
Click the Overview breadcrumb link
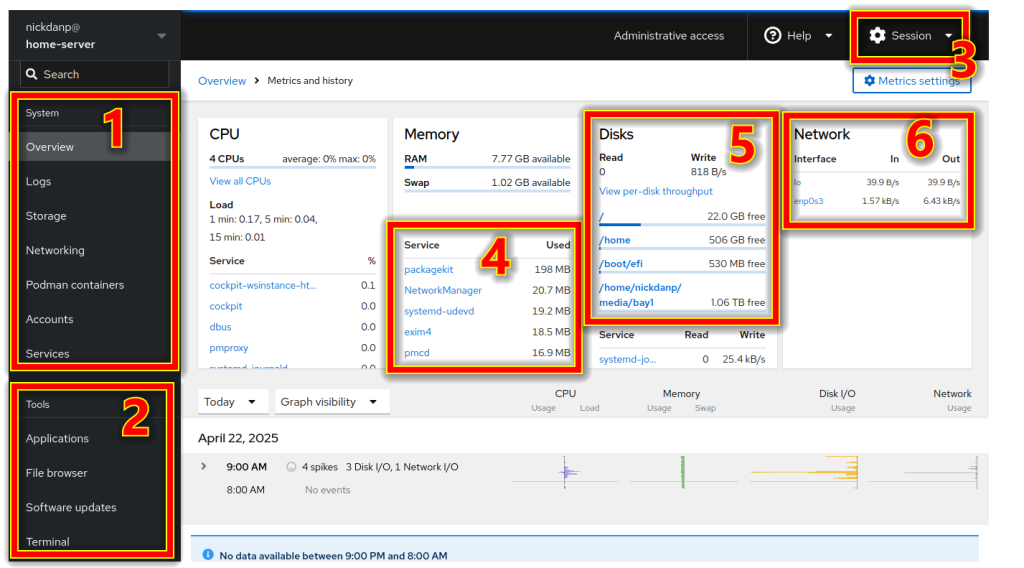(x=222, y=81)
